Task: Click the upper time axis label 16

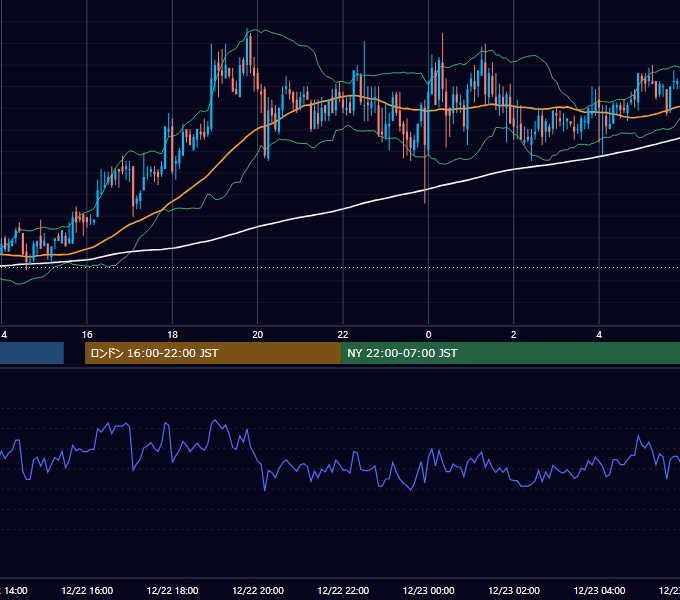Action: click(87, 335)
